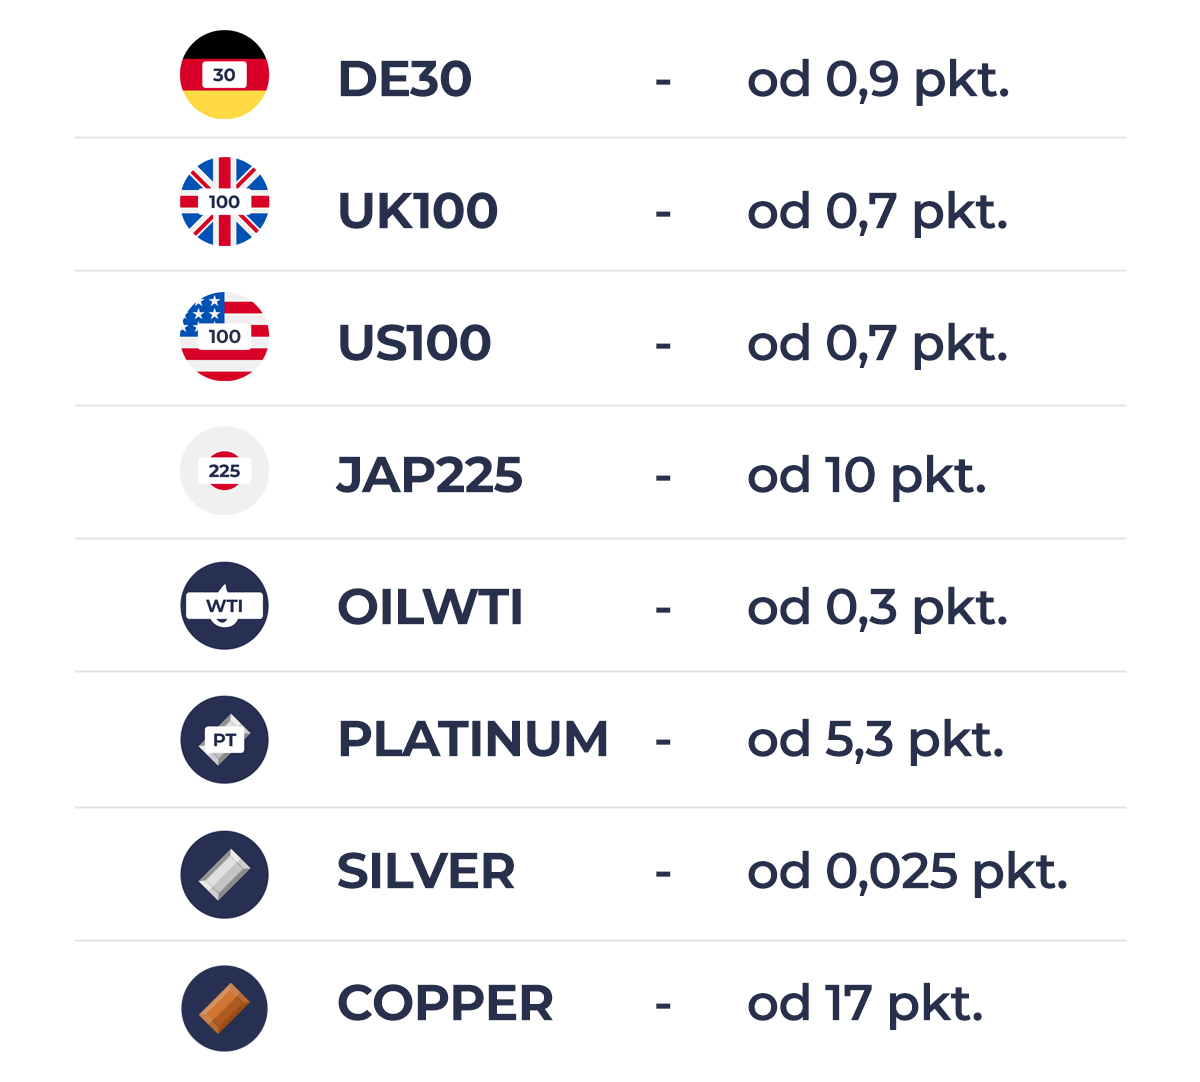The width and height of the screenshot is (1200, 1082).
Task: Click the silver bar icon
Action: point(224,875)
